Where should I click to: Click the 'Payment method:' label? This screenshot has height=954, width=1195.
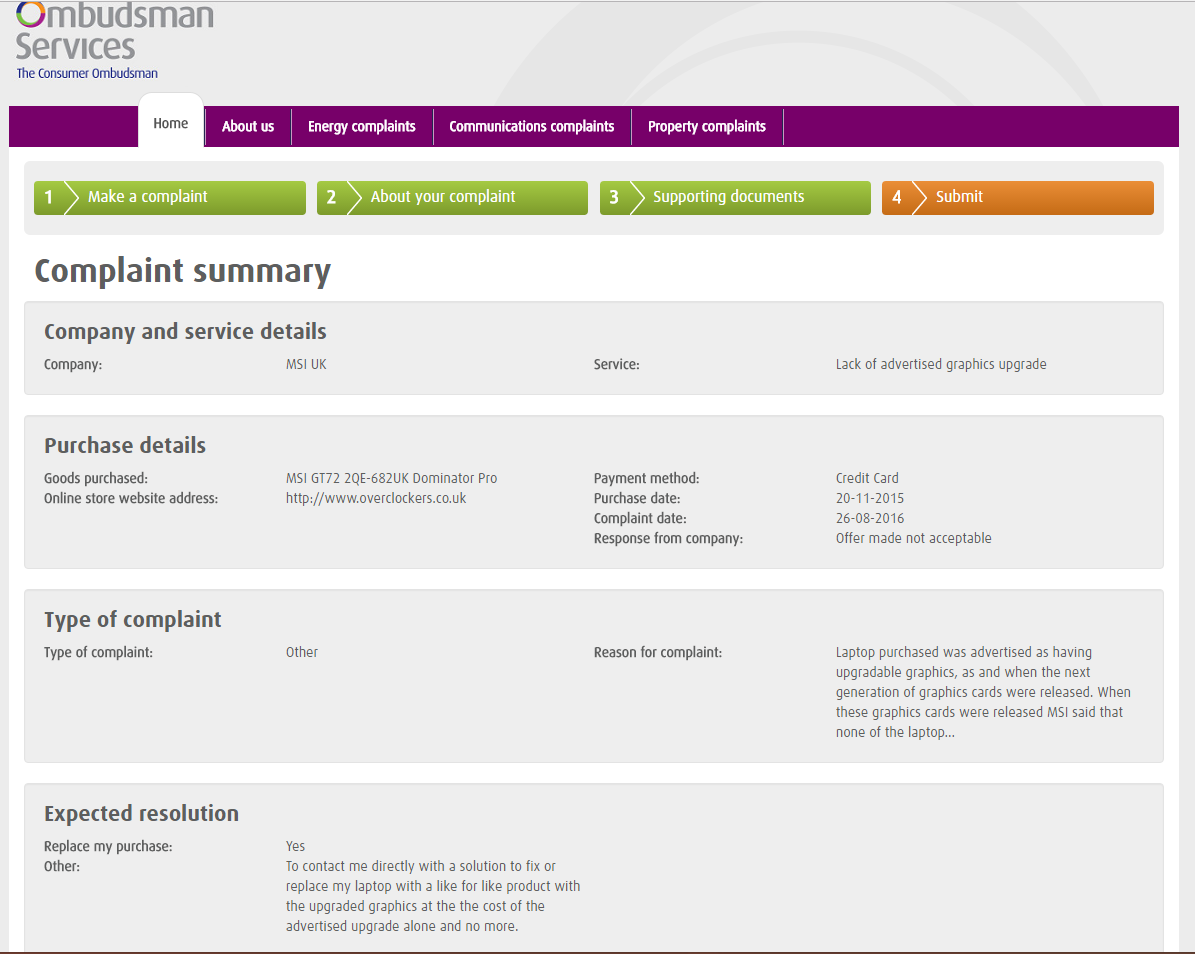[x=646, y=479]
